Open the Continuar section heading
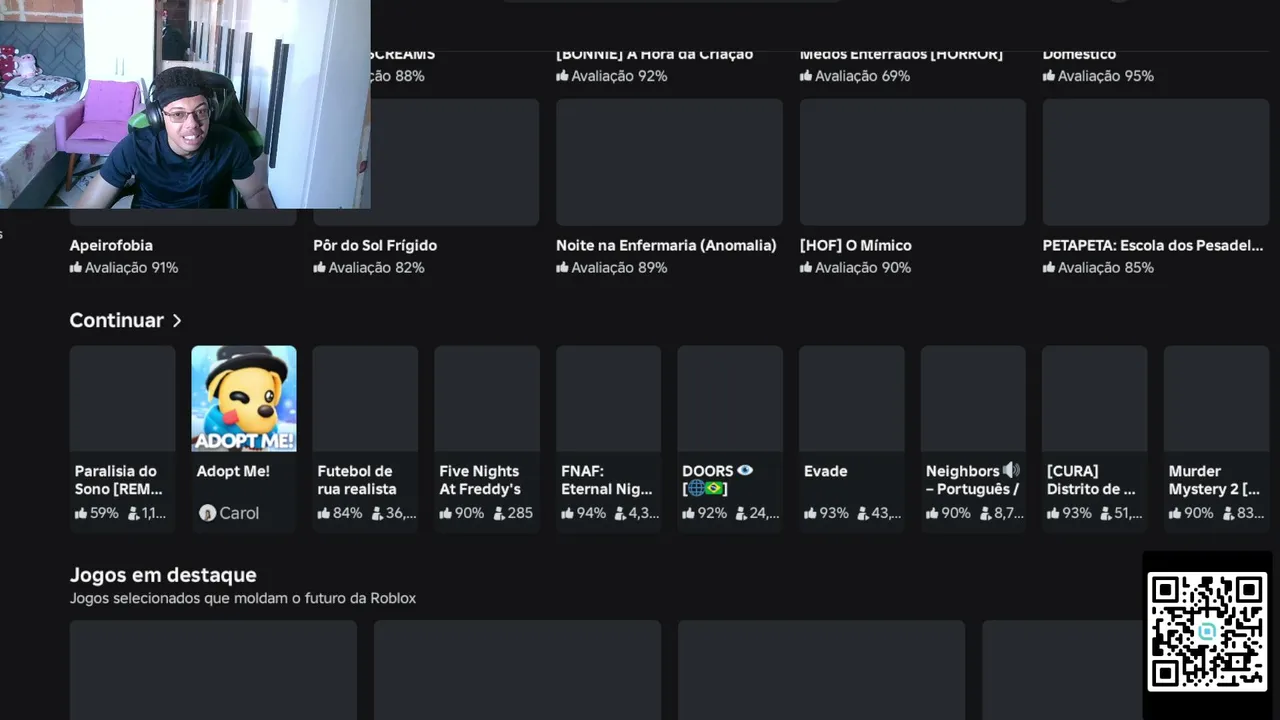Image resolution: width=1280 pixels, height=720 pixels. 116,320
